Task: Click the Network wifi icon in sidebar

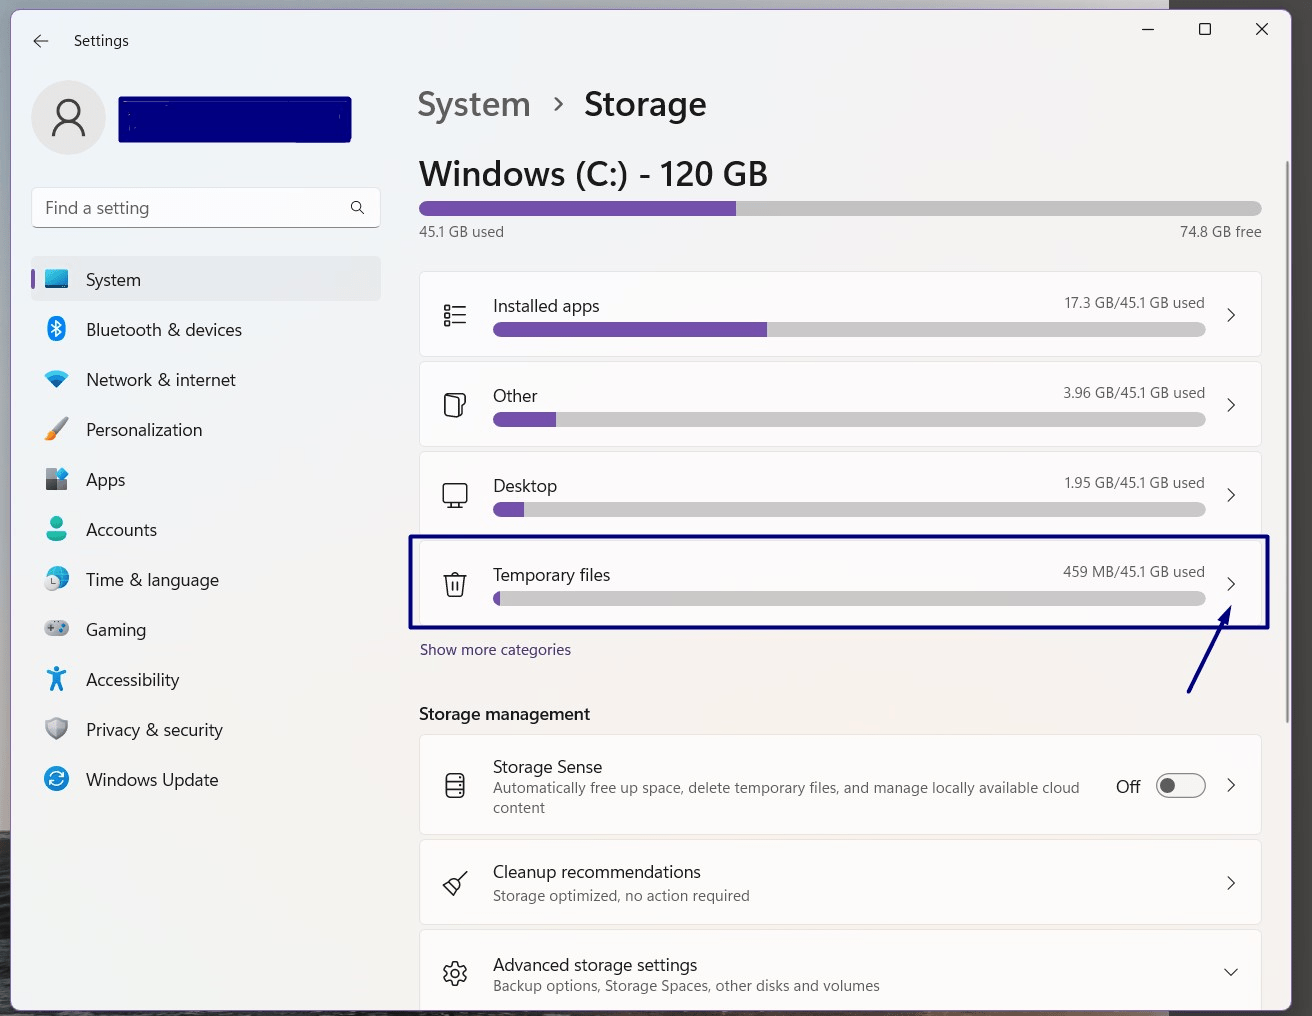Action: (x=57, y=379)
